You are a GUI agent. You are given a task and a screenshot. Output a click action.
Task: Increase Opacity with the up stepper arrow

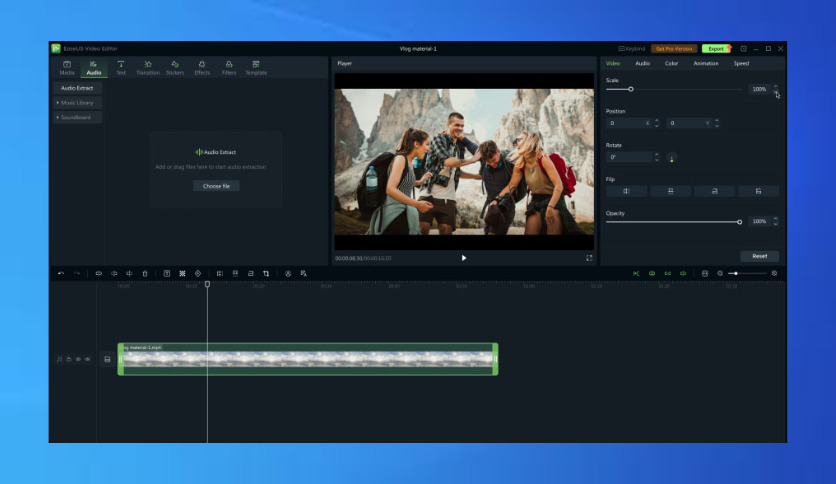click(775, 219)
